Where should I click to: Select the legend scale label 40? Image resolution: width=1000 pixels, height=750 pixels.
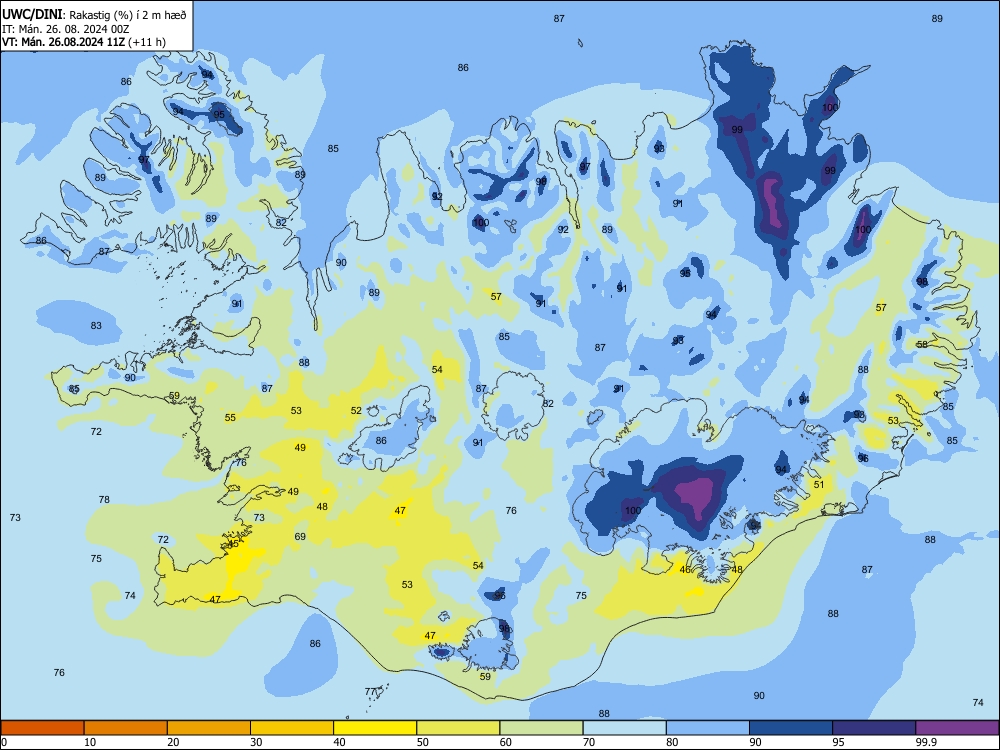340,742
